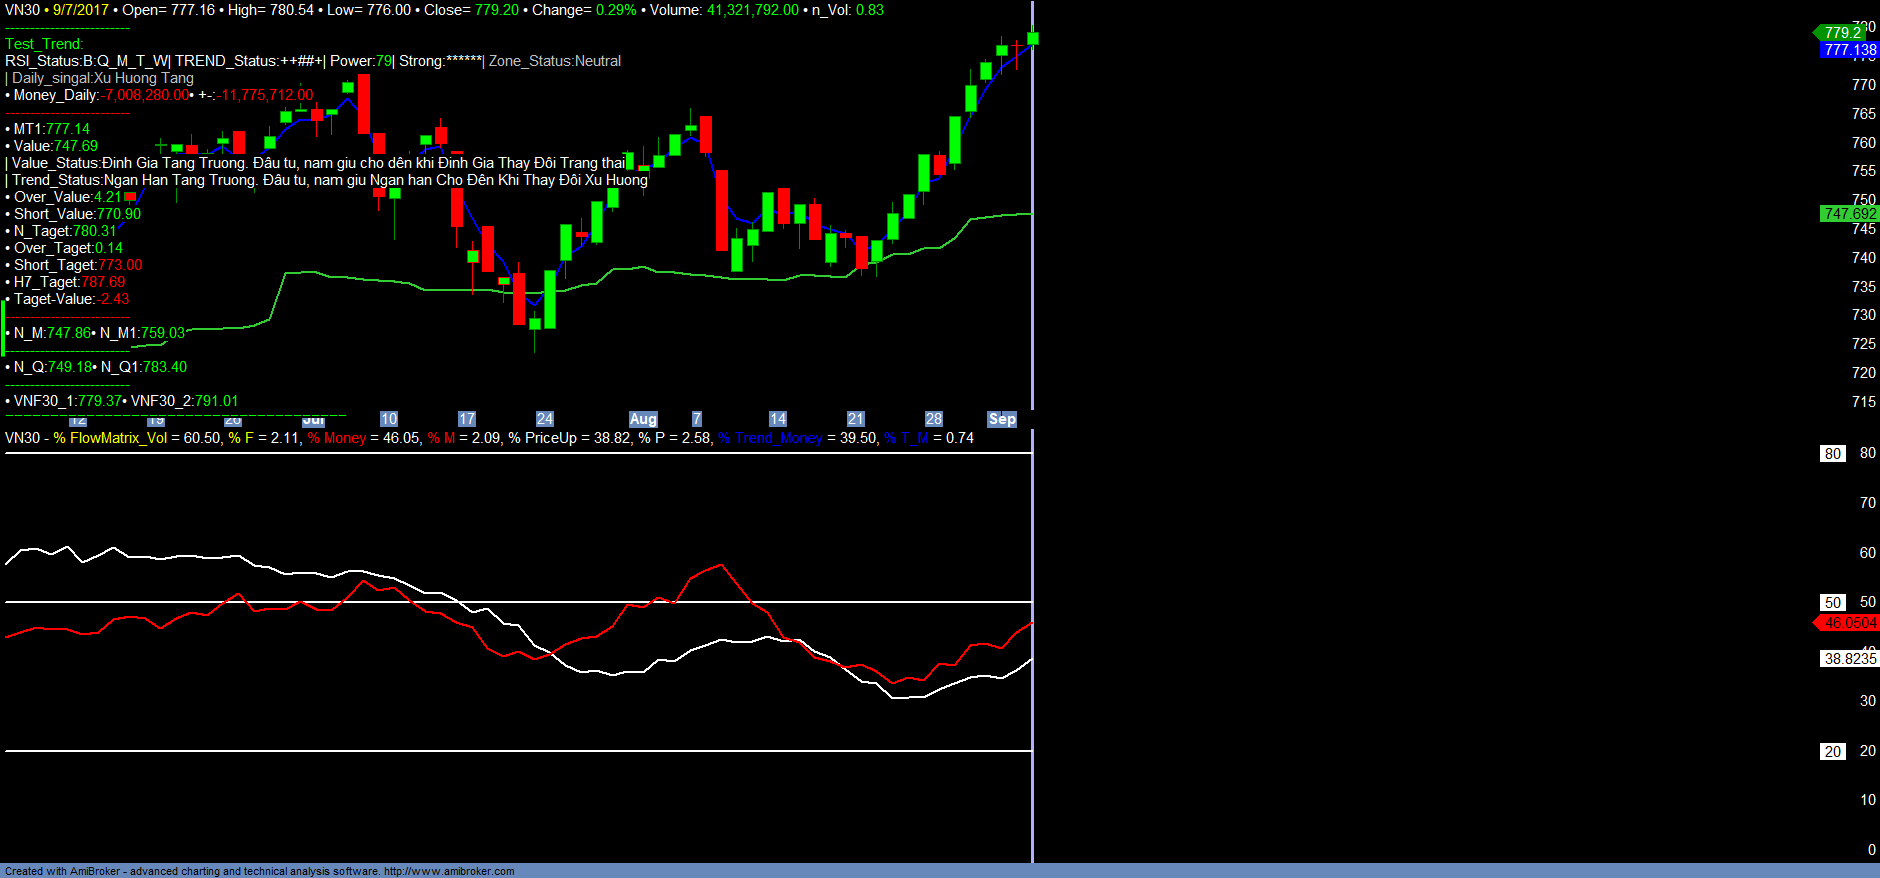Click the red 46.0504 indicator value marker
The width and height of the screenshot is (1880, 878).
click(x=1849, y=623)
